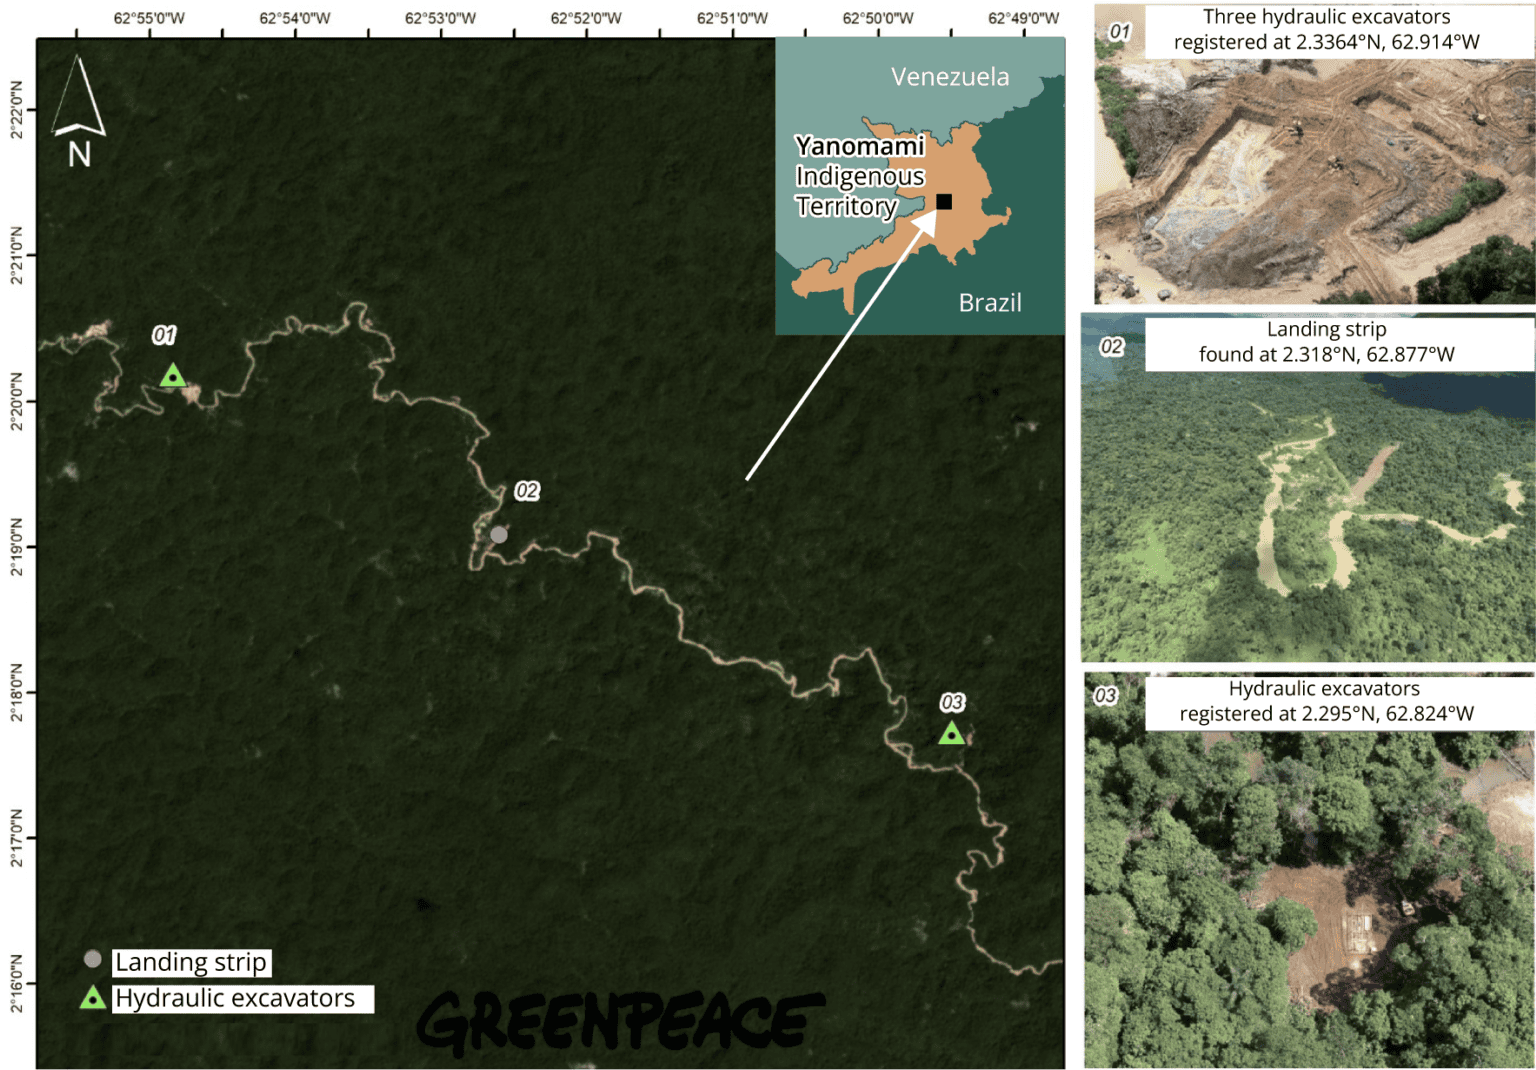Toggle the Hydraulic excavators legend entry
This screenshot has height=1070, width=1536.
click(x=235, y=997)
